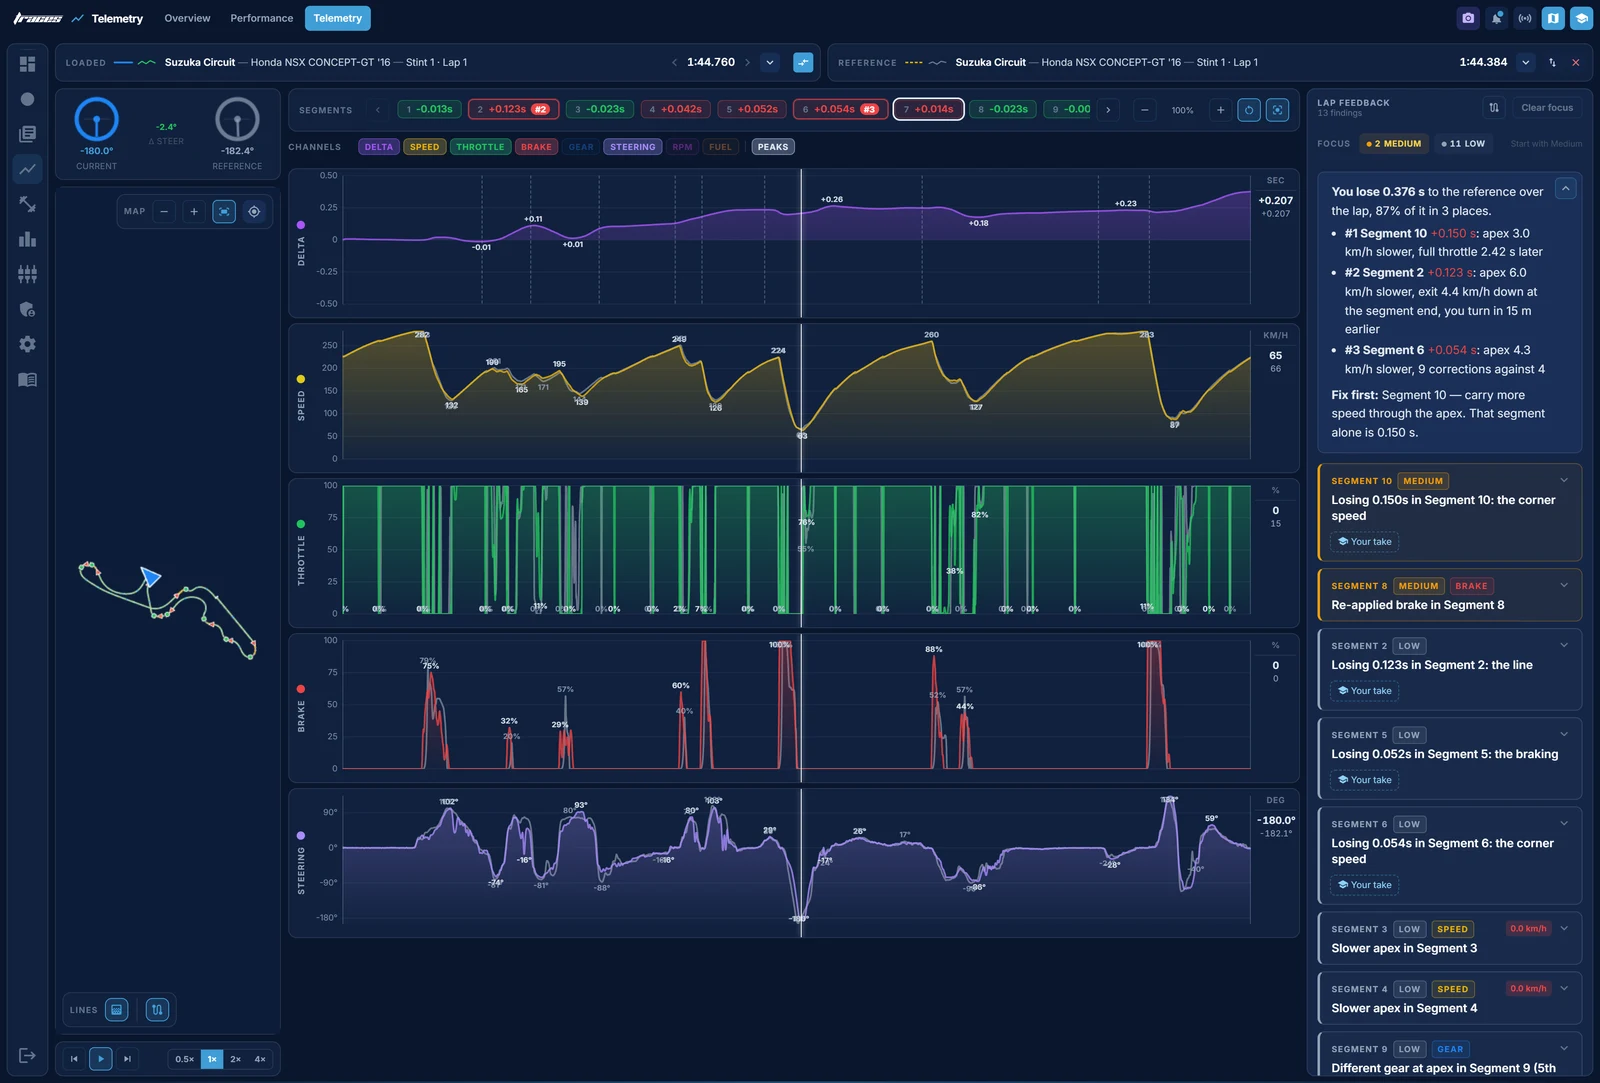Viewport: 1600px width, 1083px height.
Task: Select segment 6 chip +0.054s
Action: click(x=839, y=109)
